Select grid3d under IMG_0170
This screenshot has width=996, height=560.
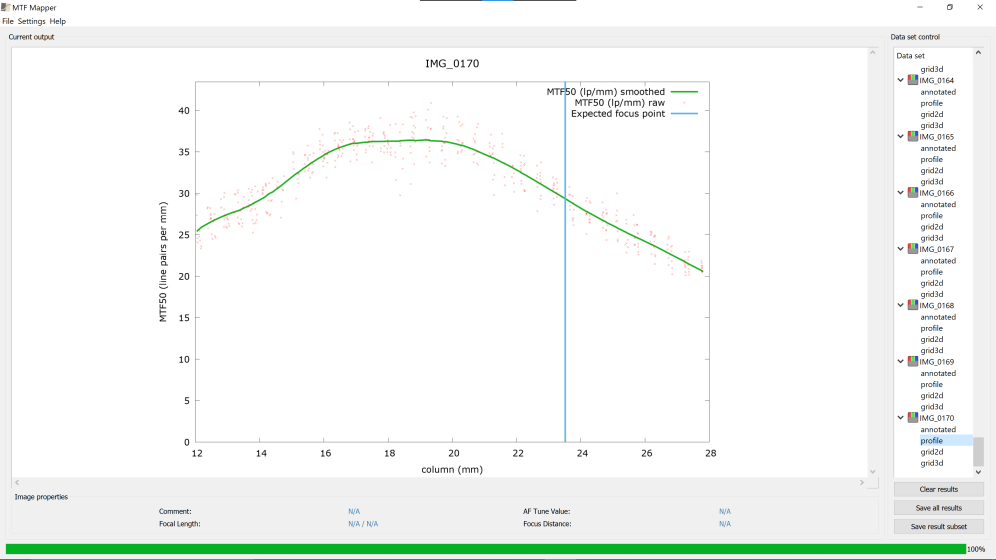932,463
